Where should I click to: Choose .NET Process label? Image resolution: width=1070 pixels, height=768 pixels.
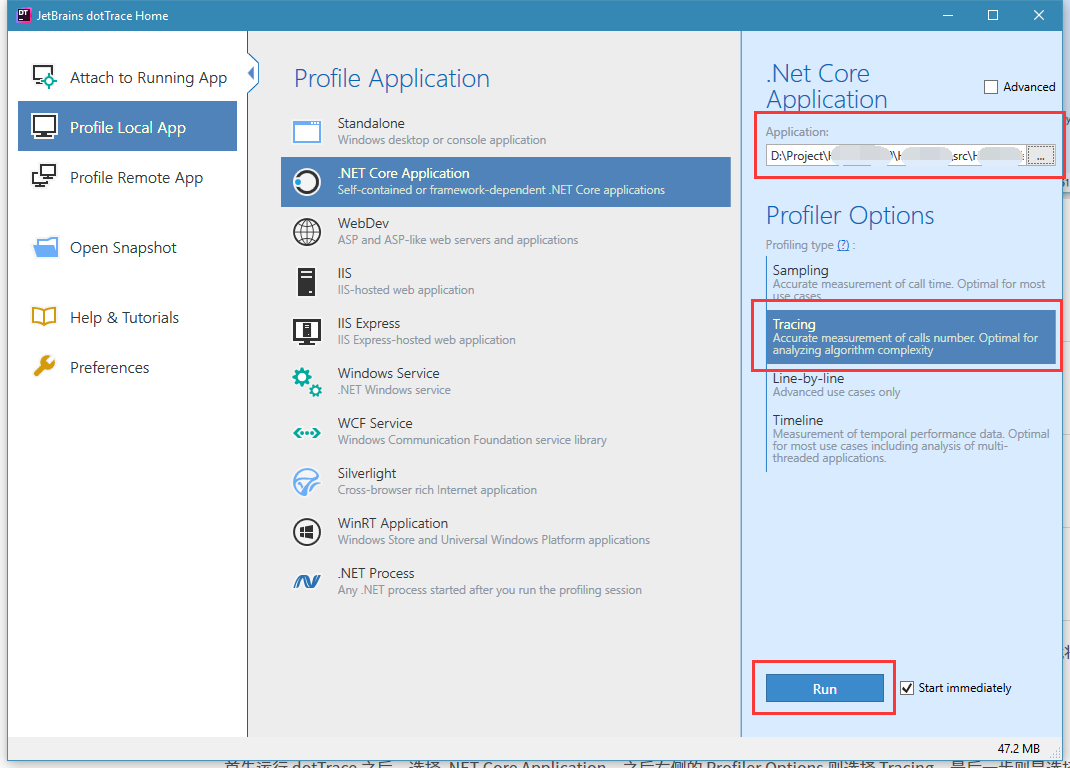pos(376,573)
